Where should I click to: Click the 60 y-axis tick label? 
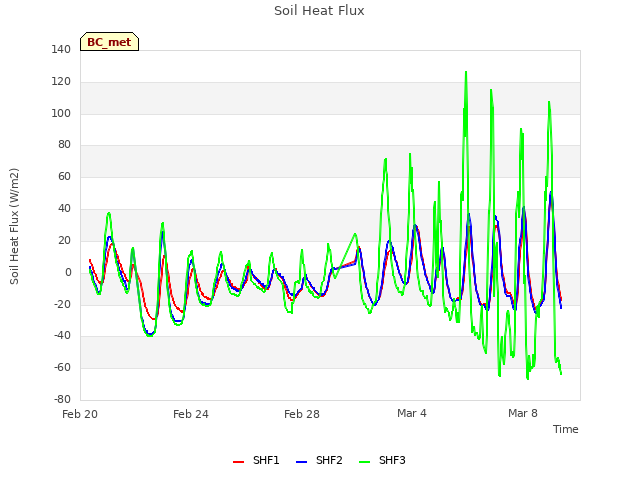click(x=64, y=176)
